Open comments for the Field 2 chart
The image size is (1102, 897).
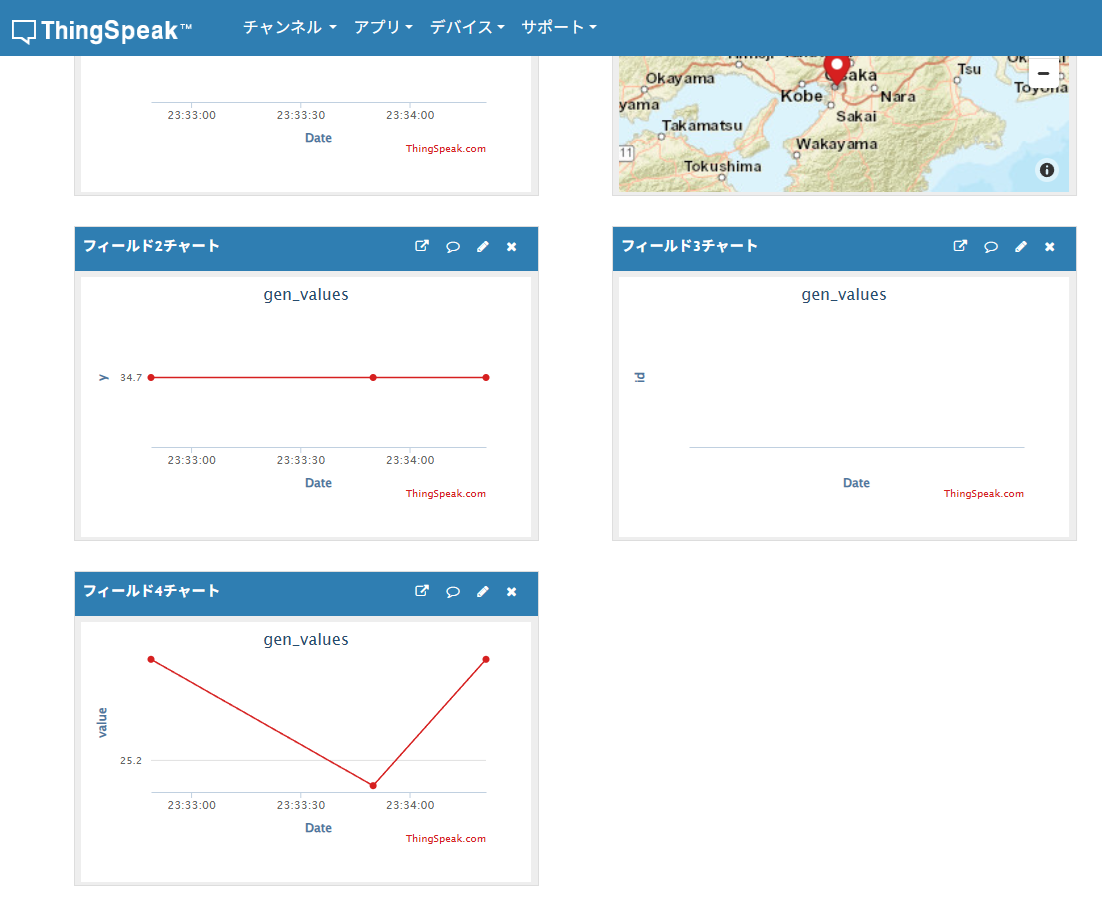pyautogui.click(x=453, y=247)
